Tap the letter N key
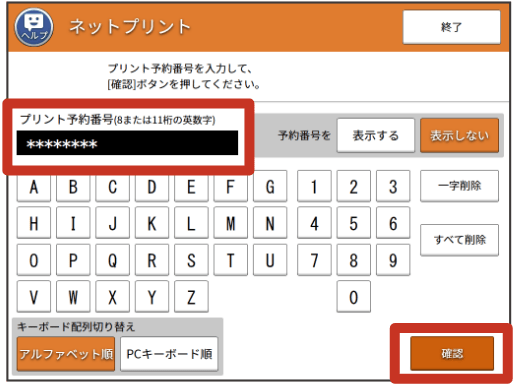Viewport: 514px width, 384px height. (x=270, y=223)
